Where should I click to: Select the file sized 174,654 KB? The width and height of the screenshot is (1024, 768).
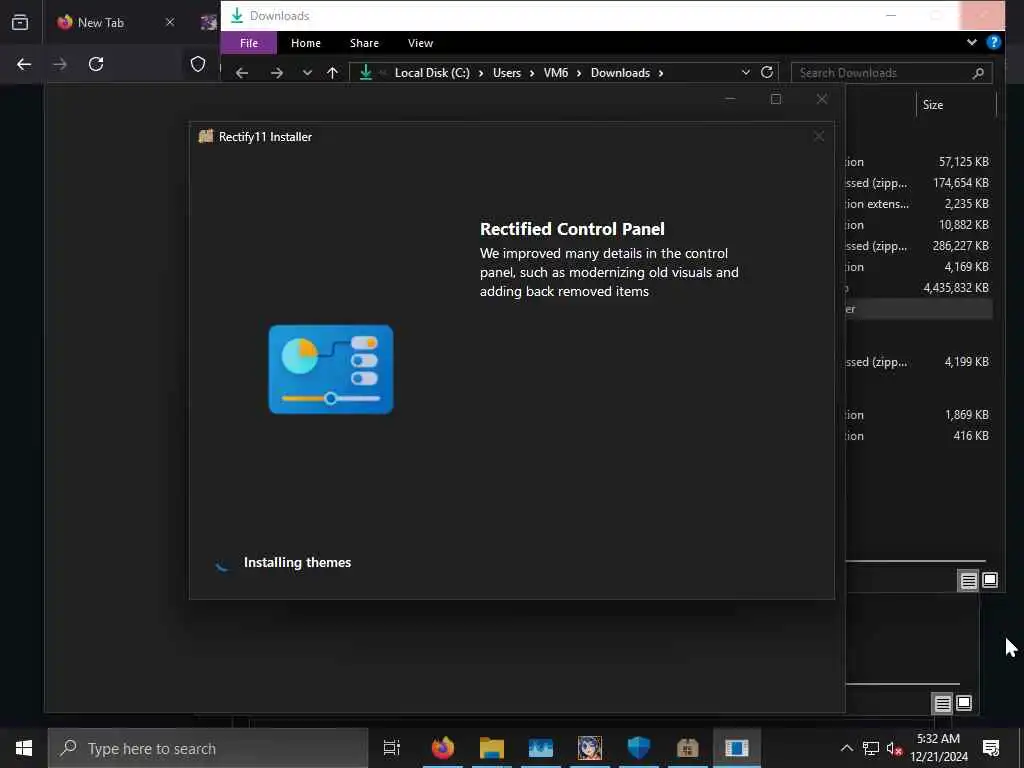pos(919,183)
